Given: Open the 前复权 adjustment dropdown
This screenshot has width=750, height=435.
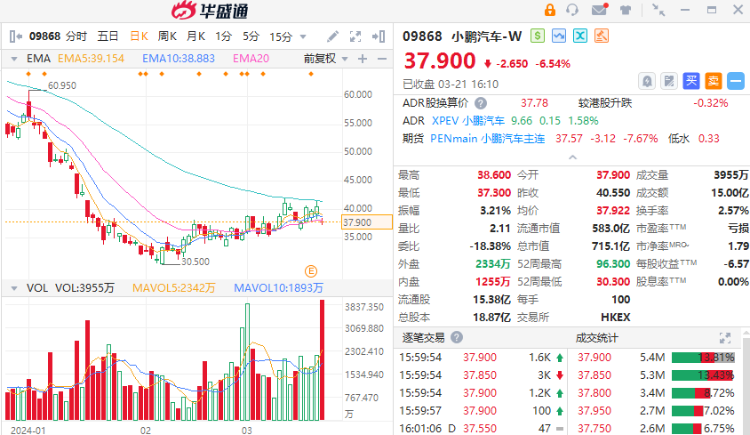Looking at the screenshot, I should tap(325, 59).
